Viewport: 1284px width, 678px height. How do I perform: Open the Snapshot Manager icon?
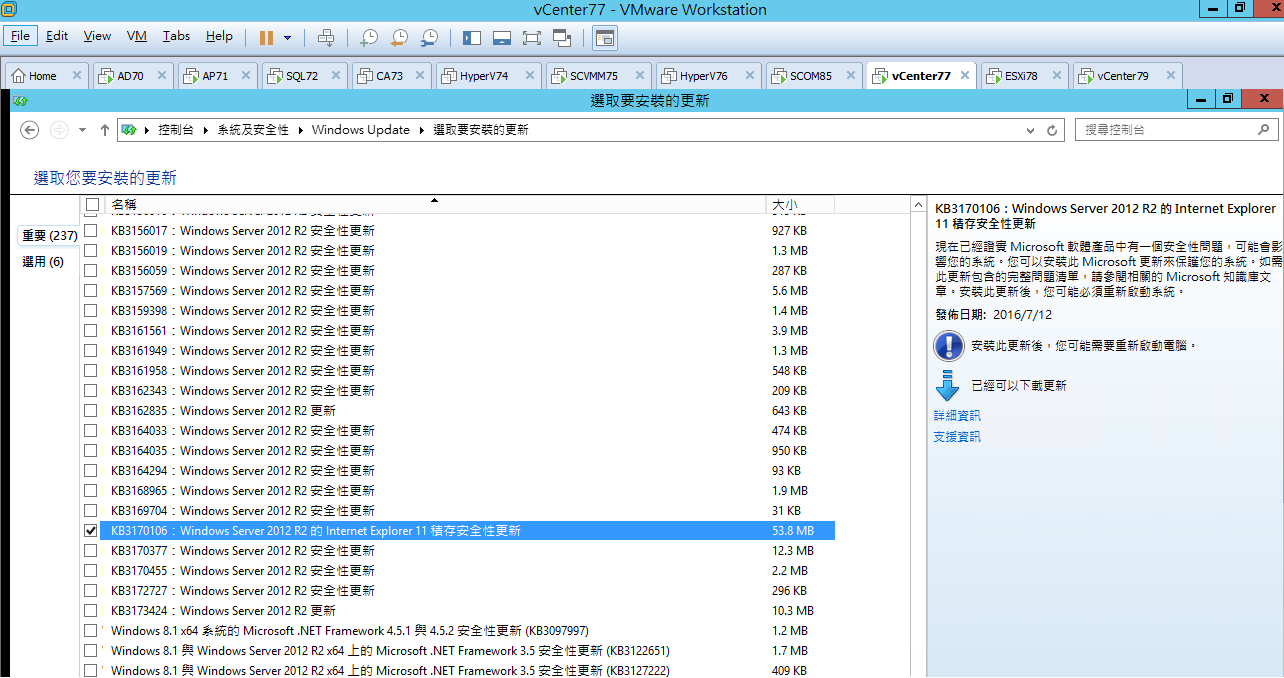[429, 37]
